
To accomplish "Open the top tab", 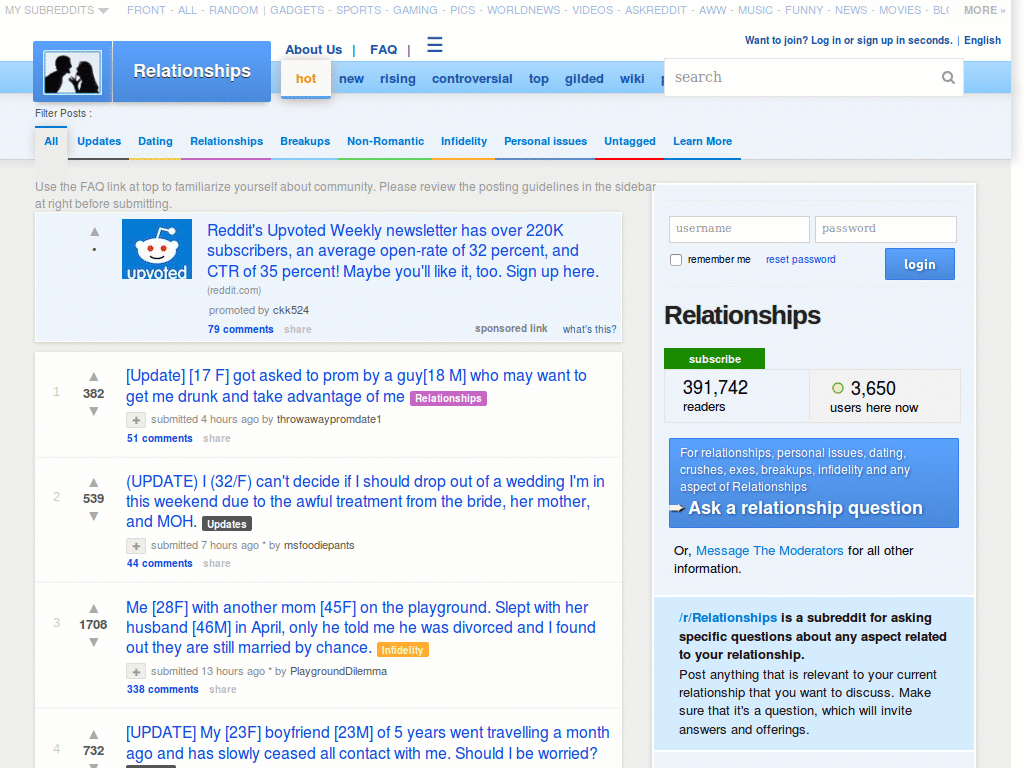I will coord(539,79).
